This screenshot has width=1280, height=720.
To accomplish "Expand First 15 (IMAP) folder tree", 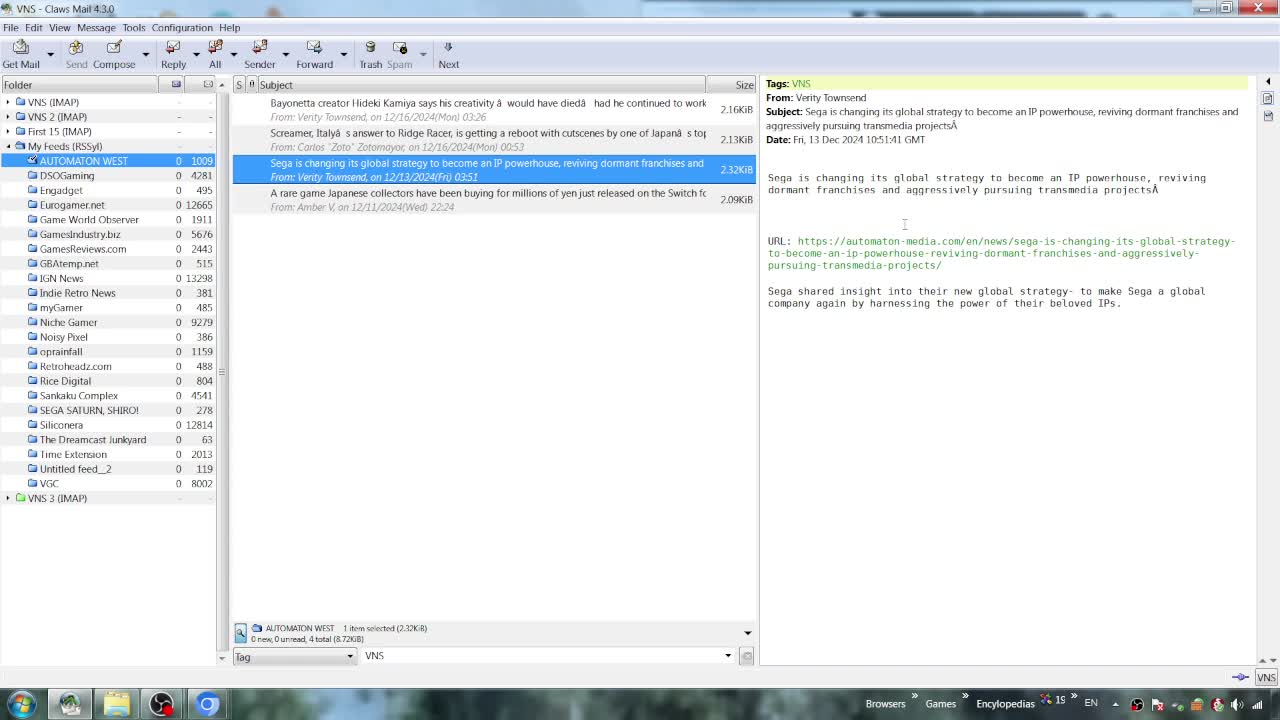I will [8, 131].
